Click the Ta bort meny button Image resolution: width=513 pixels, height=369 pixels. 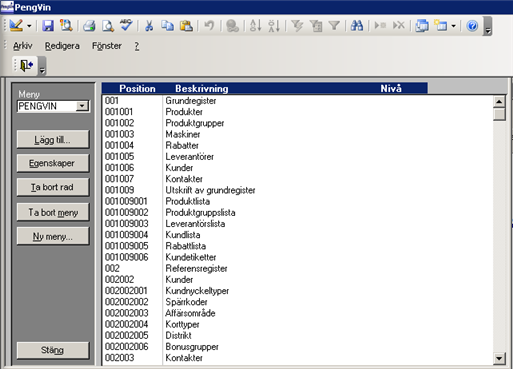(x=53, y=212)
